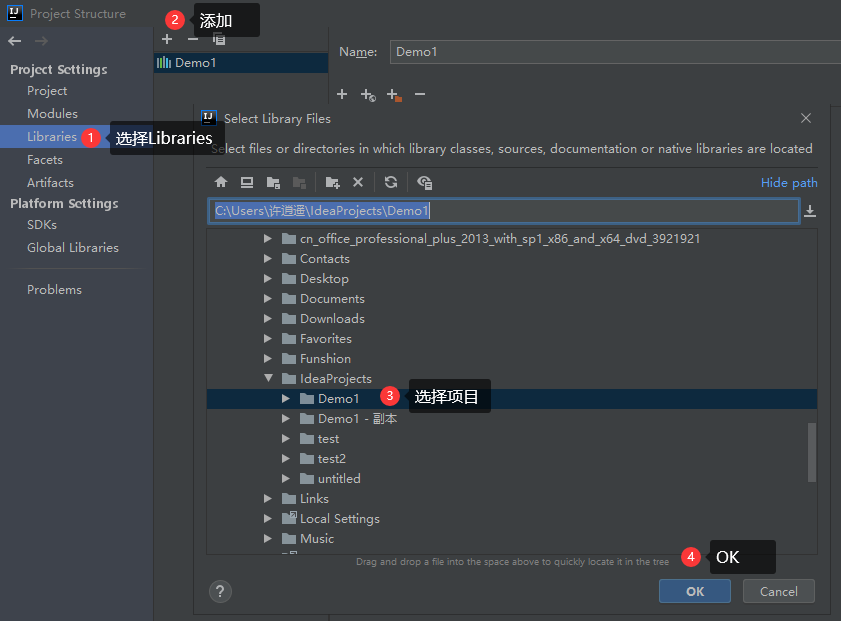Remove library root with minus icon under Name
Viewport: 841px width, 621px height.
click(x=420, y=94)
